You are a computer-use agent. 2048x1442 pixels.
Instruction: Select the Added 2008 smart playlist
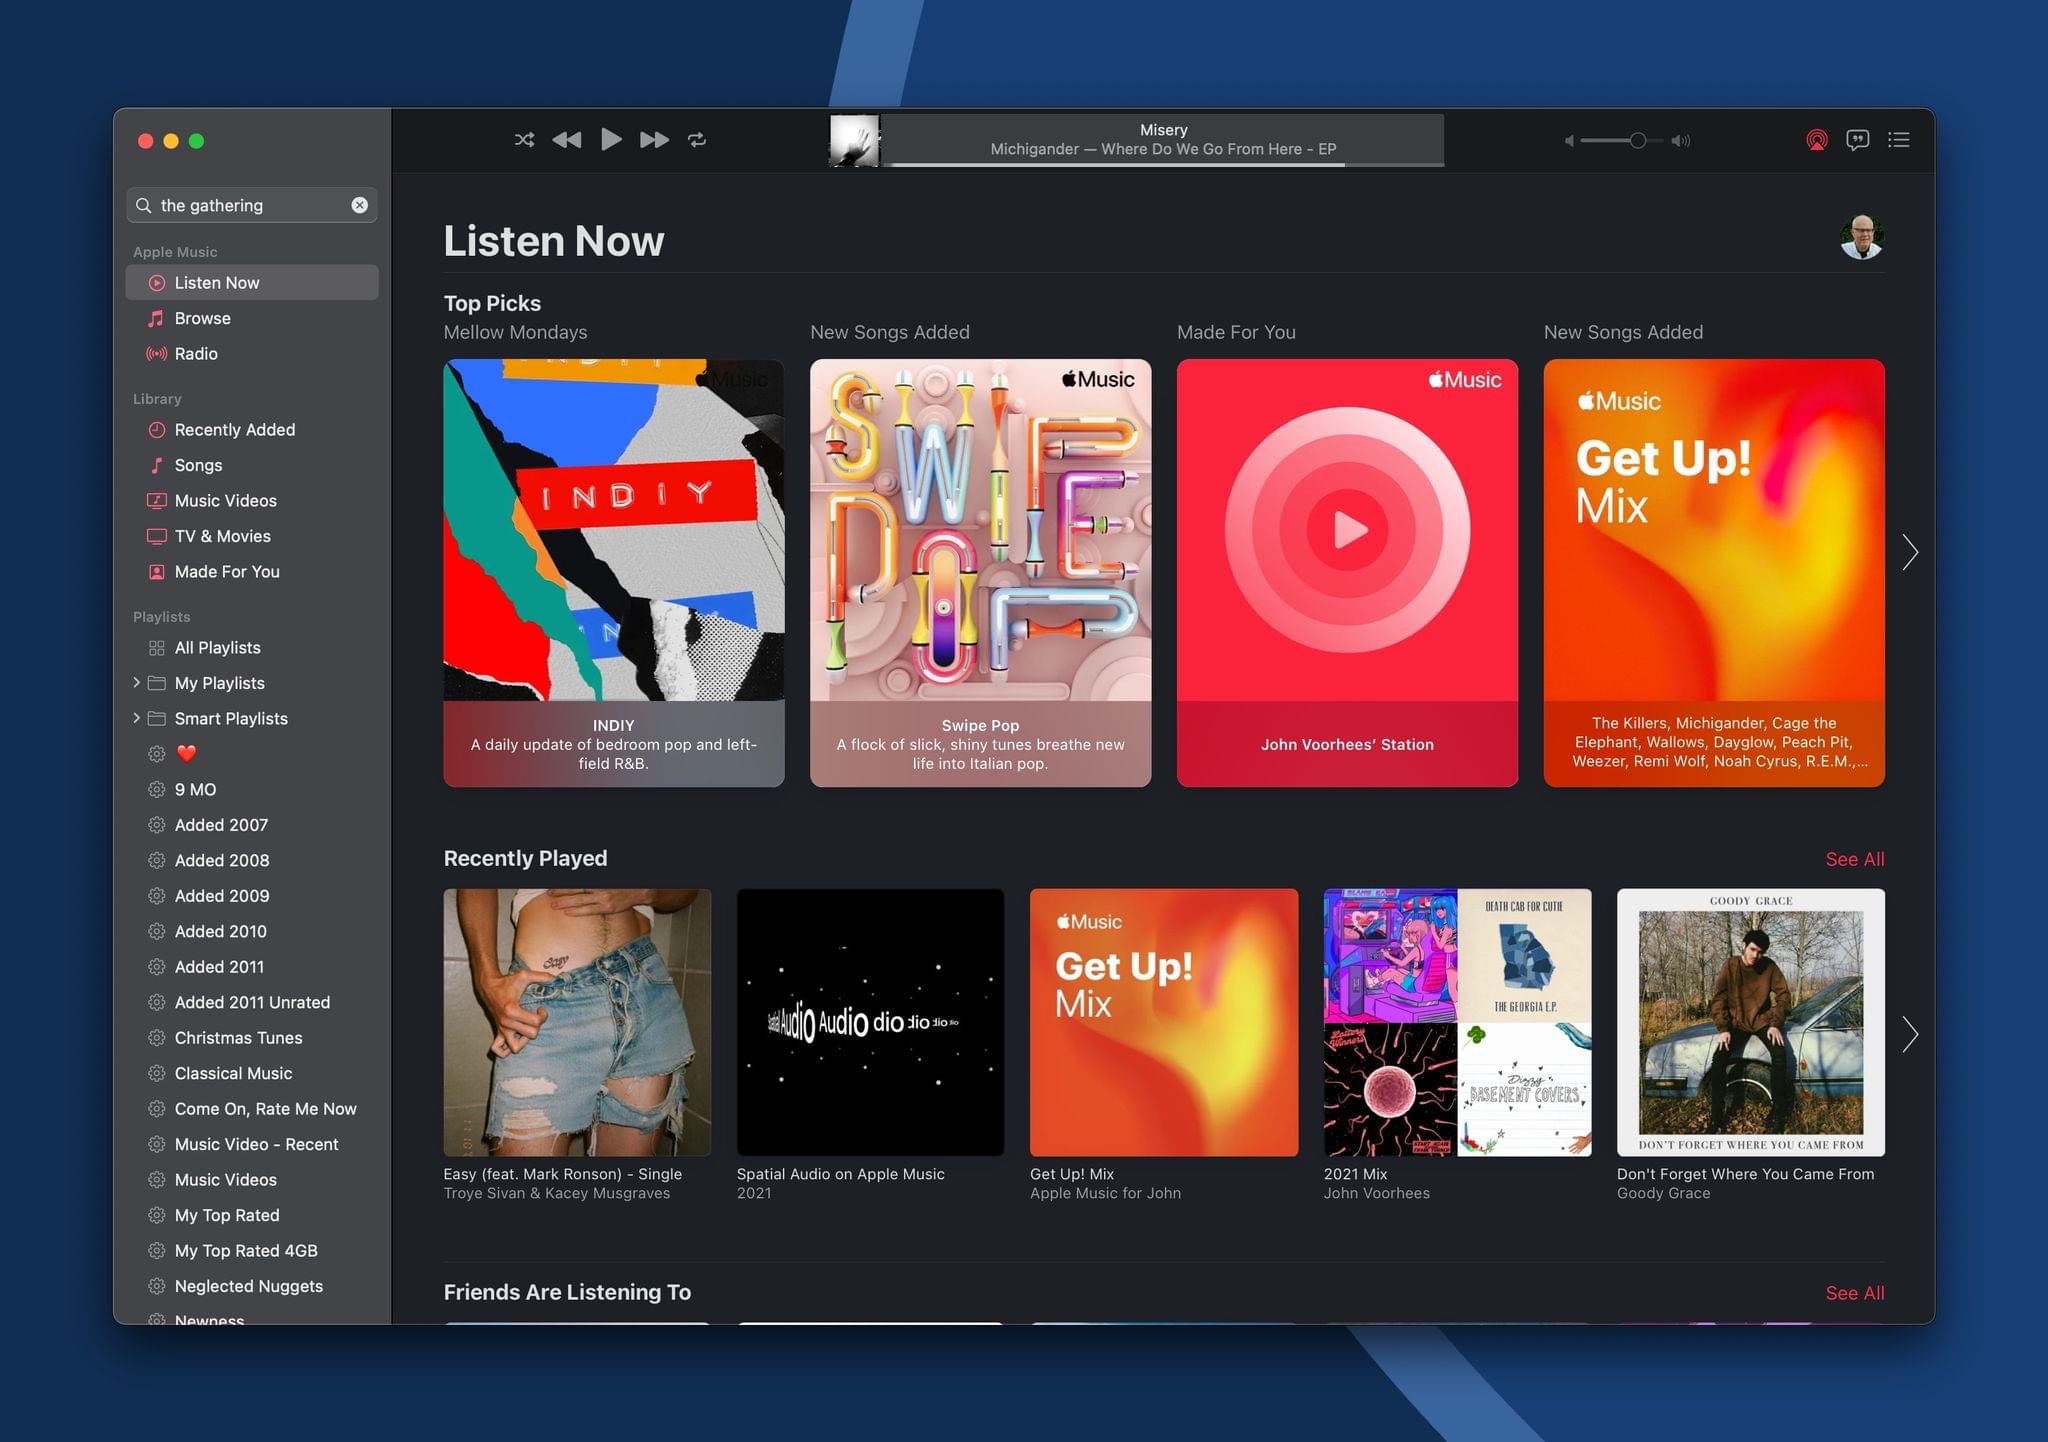[252, 860]
